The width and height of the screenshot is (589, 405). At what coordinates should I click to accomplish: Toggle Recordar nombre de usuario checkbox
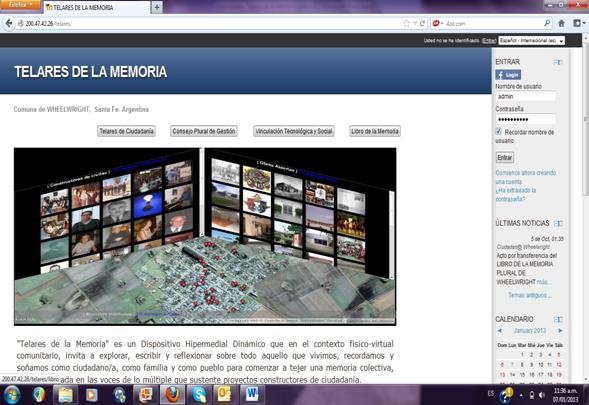[x=498, y=131]
